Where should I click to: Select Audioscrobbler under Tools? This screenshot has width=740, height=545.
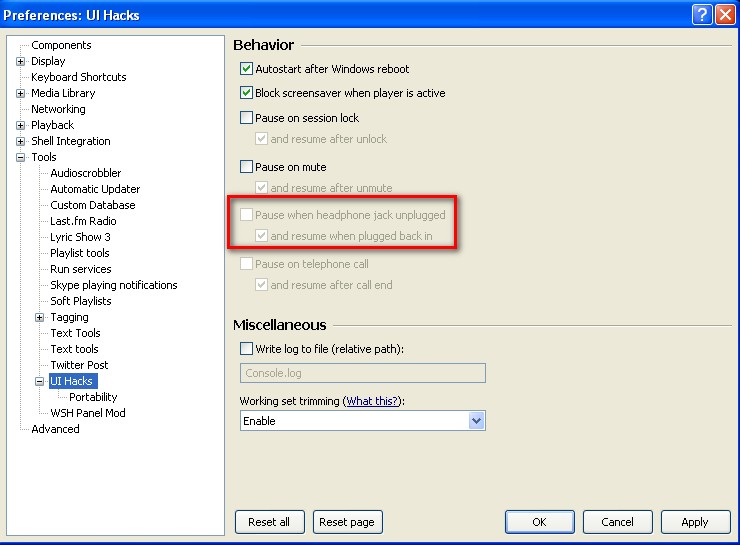pos(85,173)
